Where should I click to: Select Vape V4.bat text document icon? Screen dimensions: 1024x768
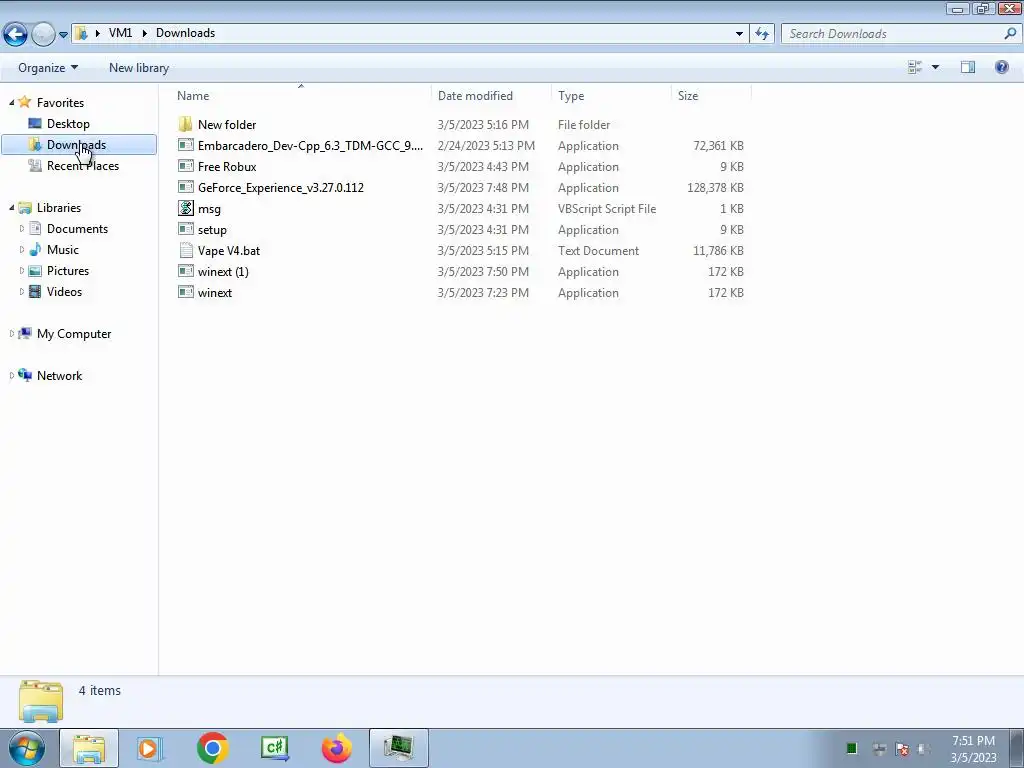coord(185,250)
